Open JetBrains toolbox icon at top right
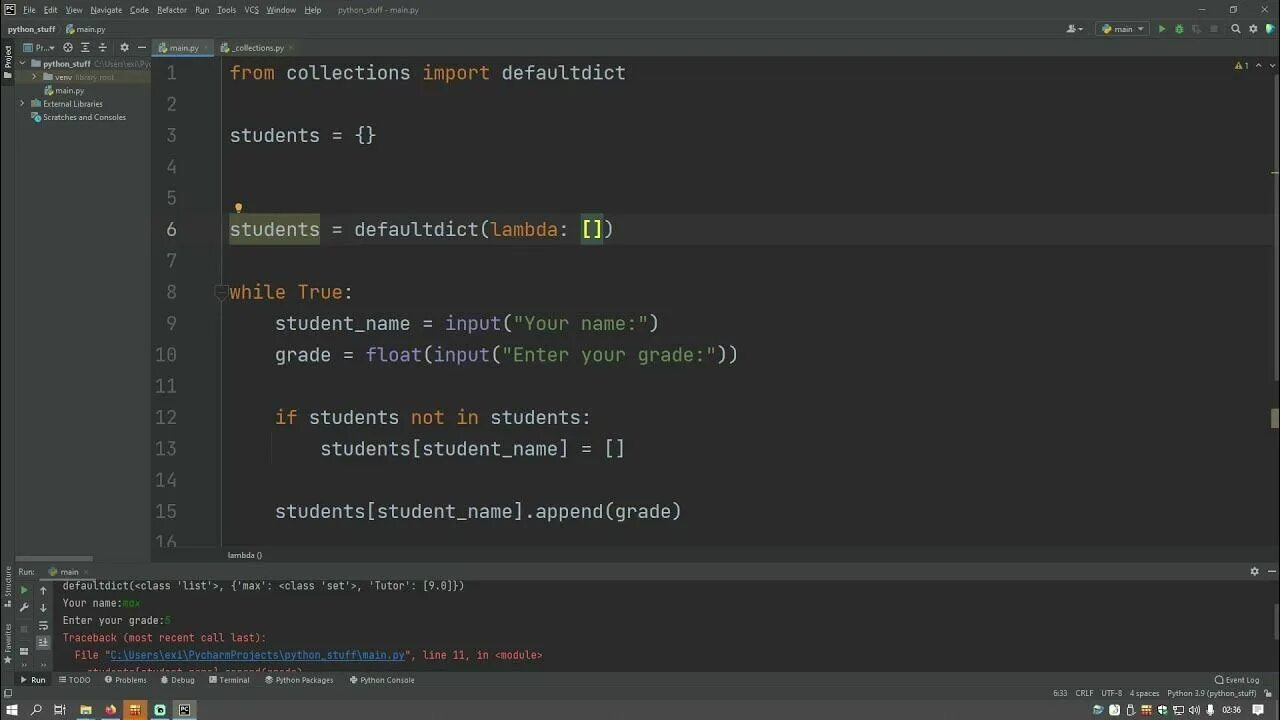The height and width of the screenshot is (720, 1280). click(x=1270, y=29)
